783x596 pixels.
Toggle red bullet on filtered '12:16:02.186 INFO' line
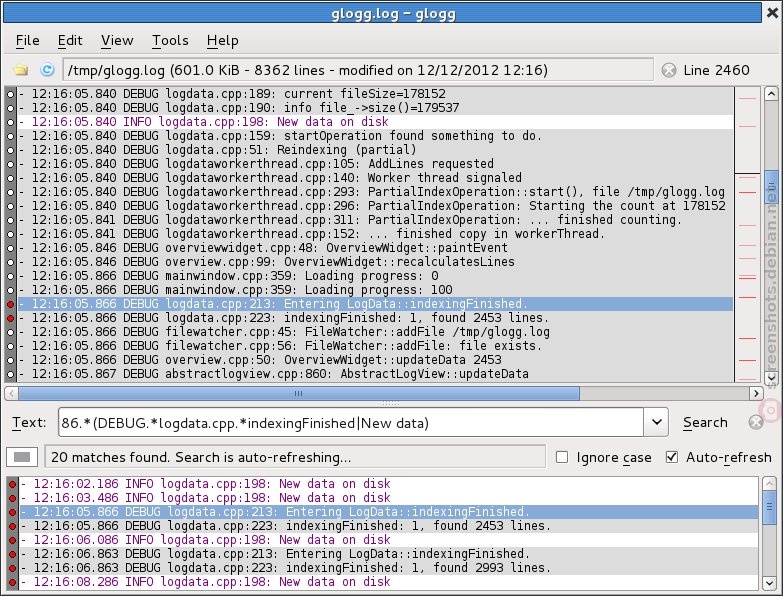point(12,484)
